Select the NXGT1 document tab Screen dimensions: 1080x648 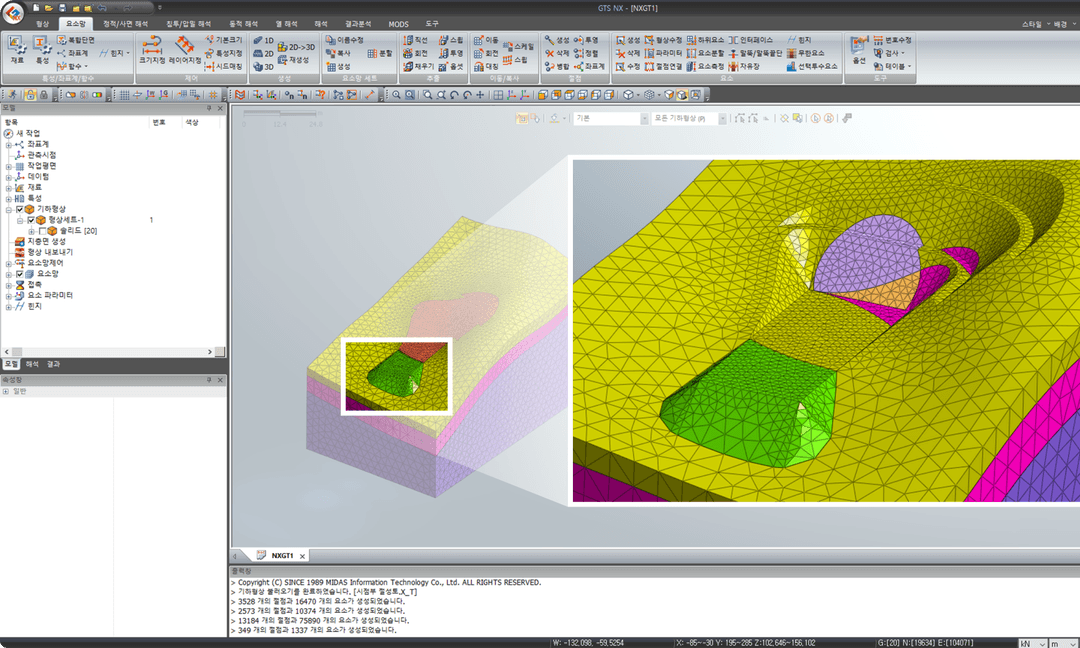281,556
